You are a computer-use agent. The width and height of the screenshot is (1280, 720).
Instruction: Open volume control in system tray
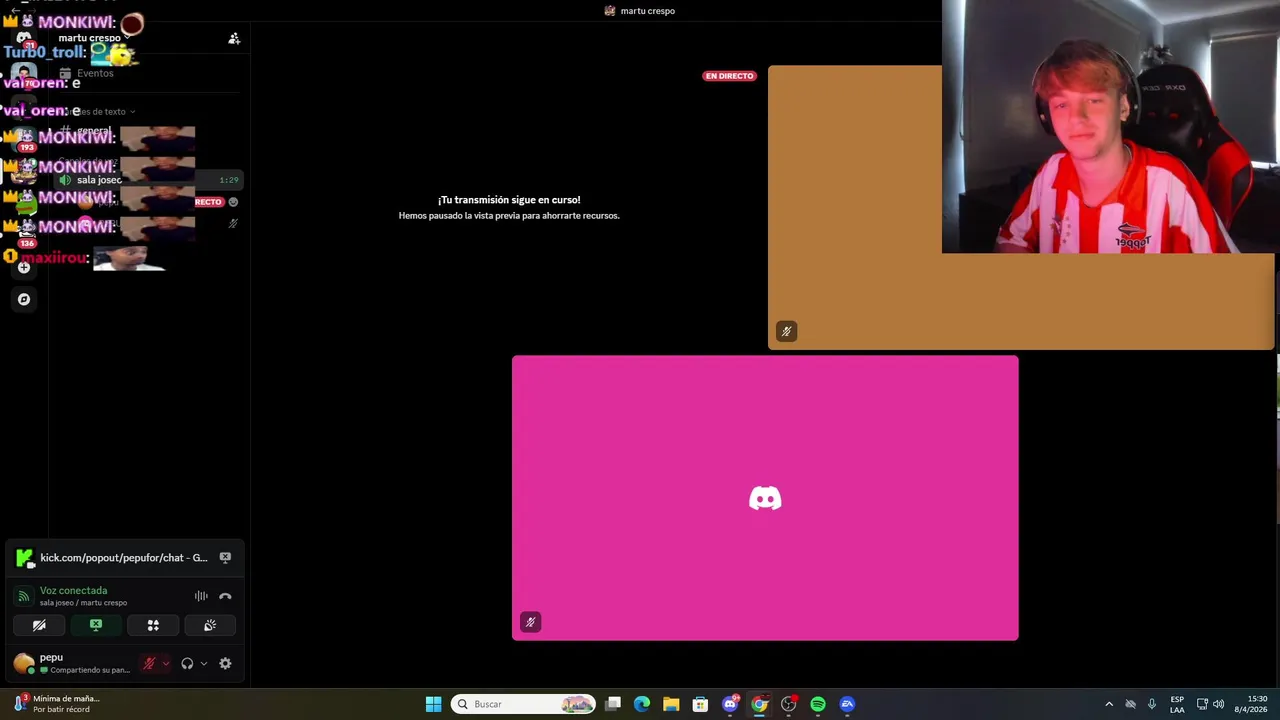click(1218, 704)
